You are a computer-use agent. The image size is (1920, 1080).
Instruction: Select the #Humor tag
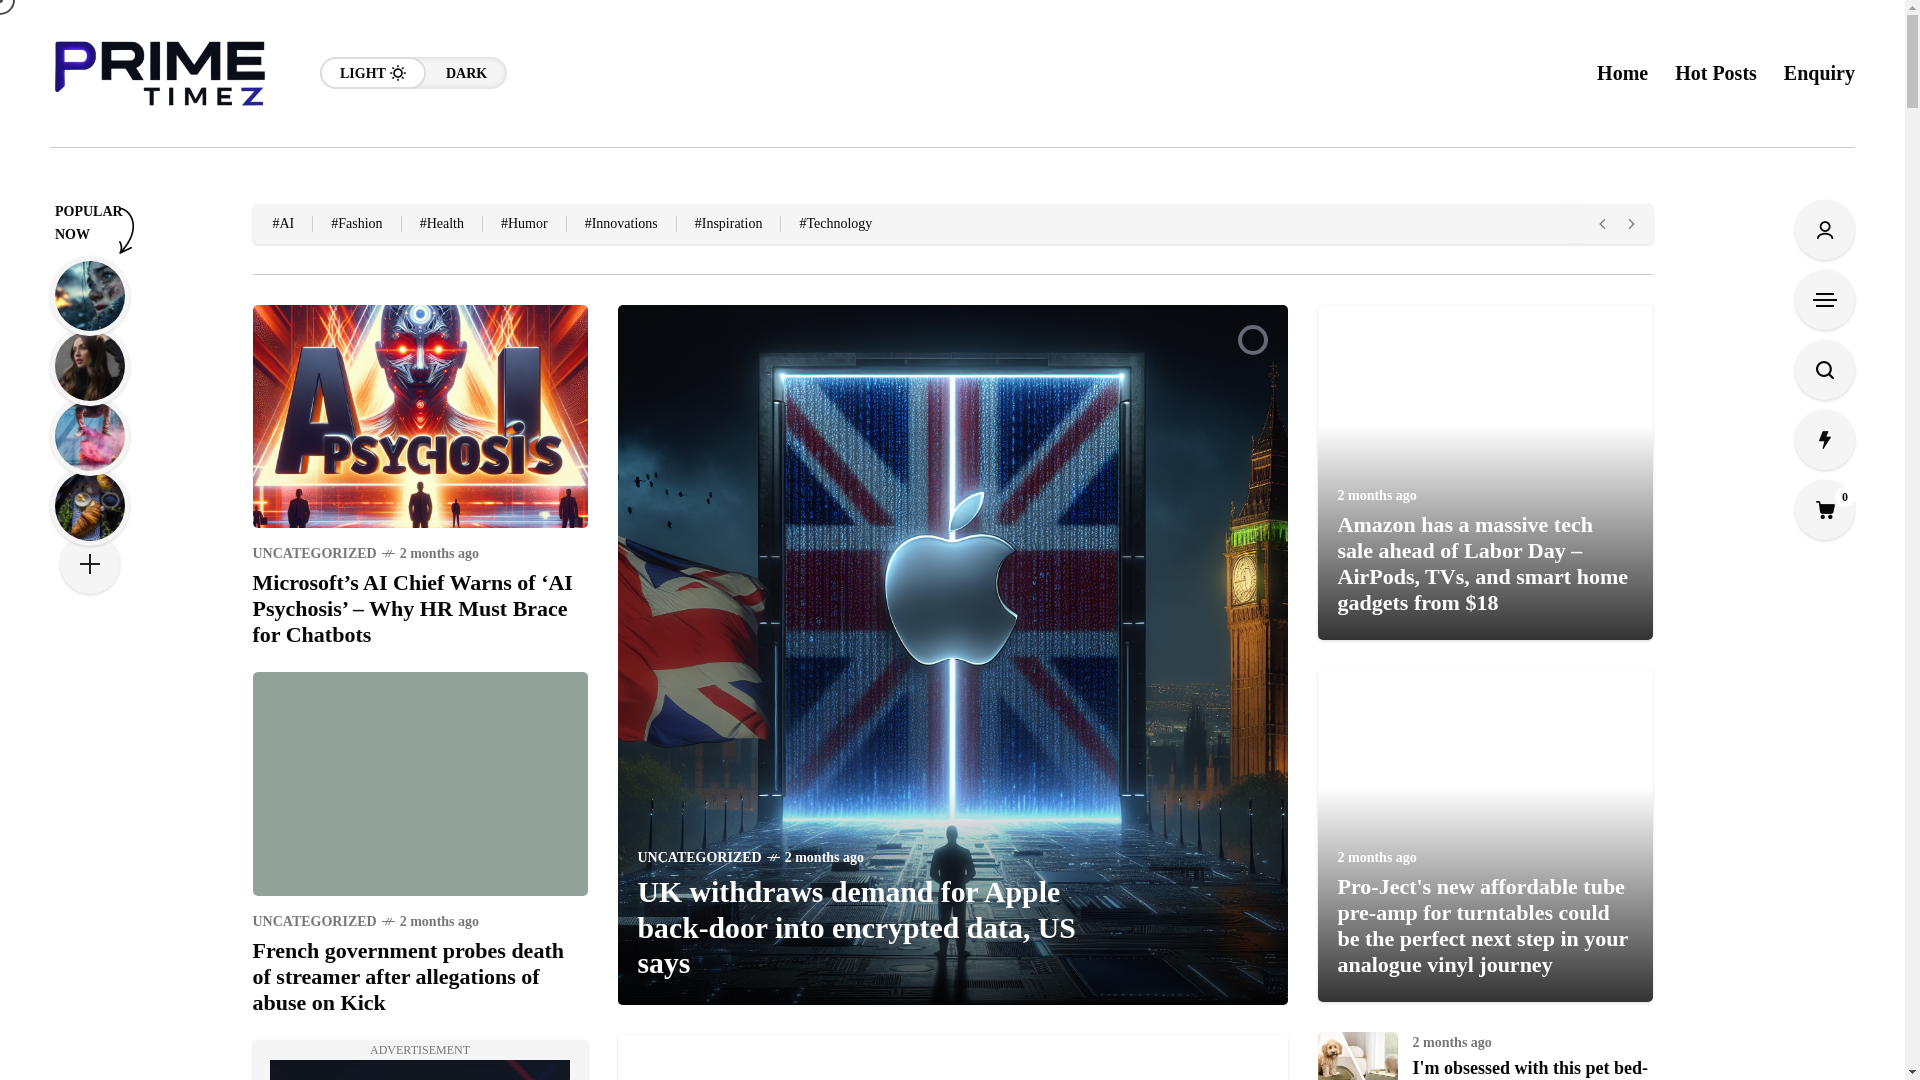pos(524,224)
